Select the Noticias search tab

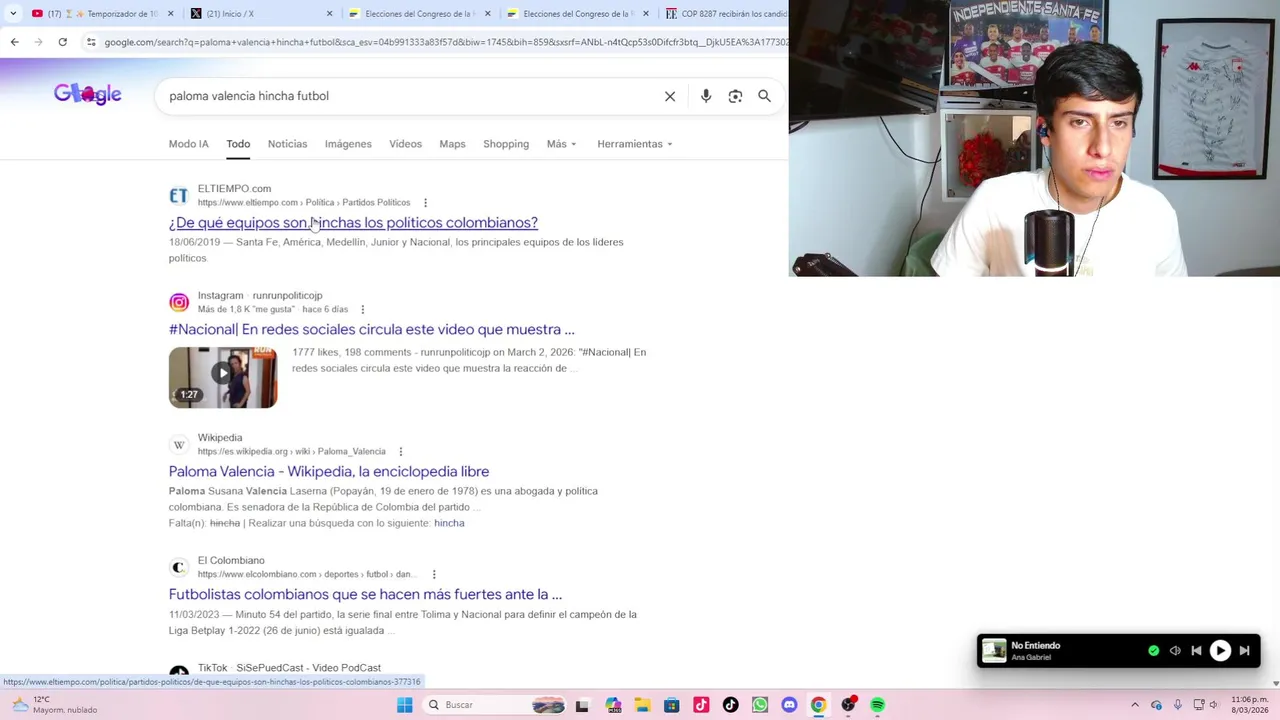point(287,144)
